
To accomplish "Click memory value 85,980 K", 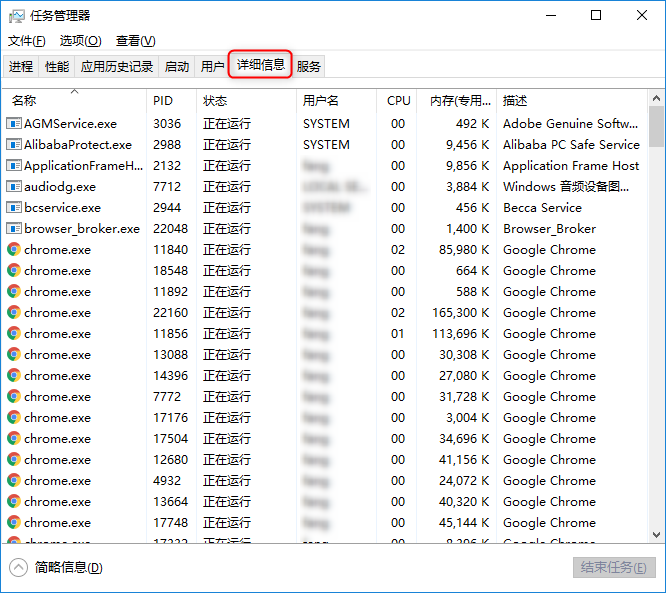I will pyautogui.click(x=464, y=250).
